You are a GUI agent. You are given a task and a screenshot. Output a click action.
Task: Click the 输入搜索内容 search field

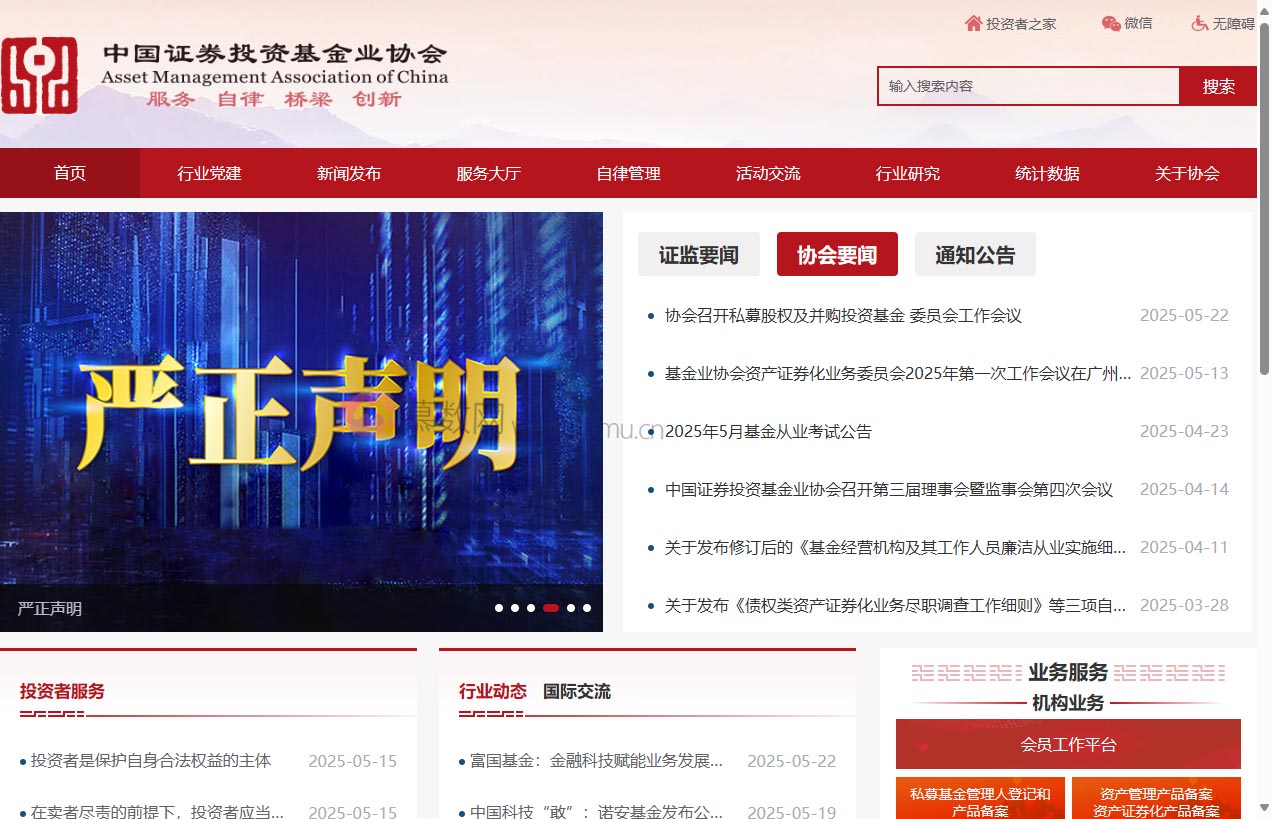(x=1027, y=86)
